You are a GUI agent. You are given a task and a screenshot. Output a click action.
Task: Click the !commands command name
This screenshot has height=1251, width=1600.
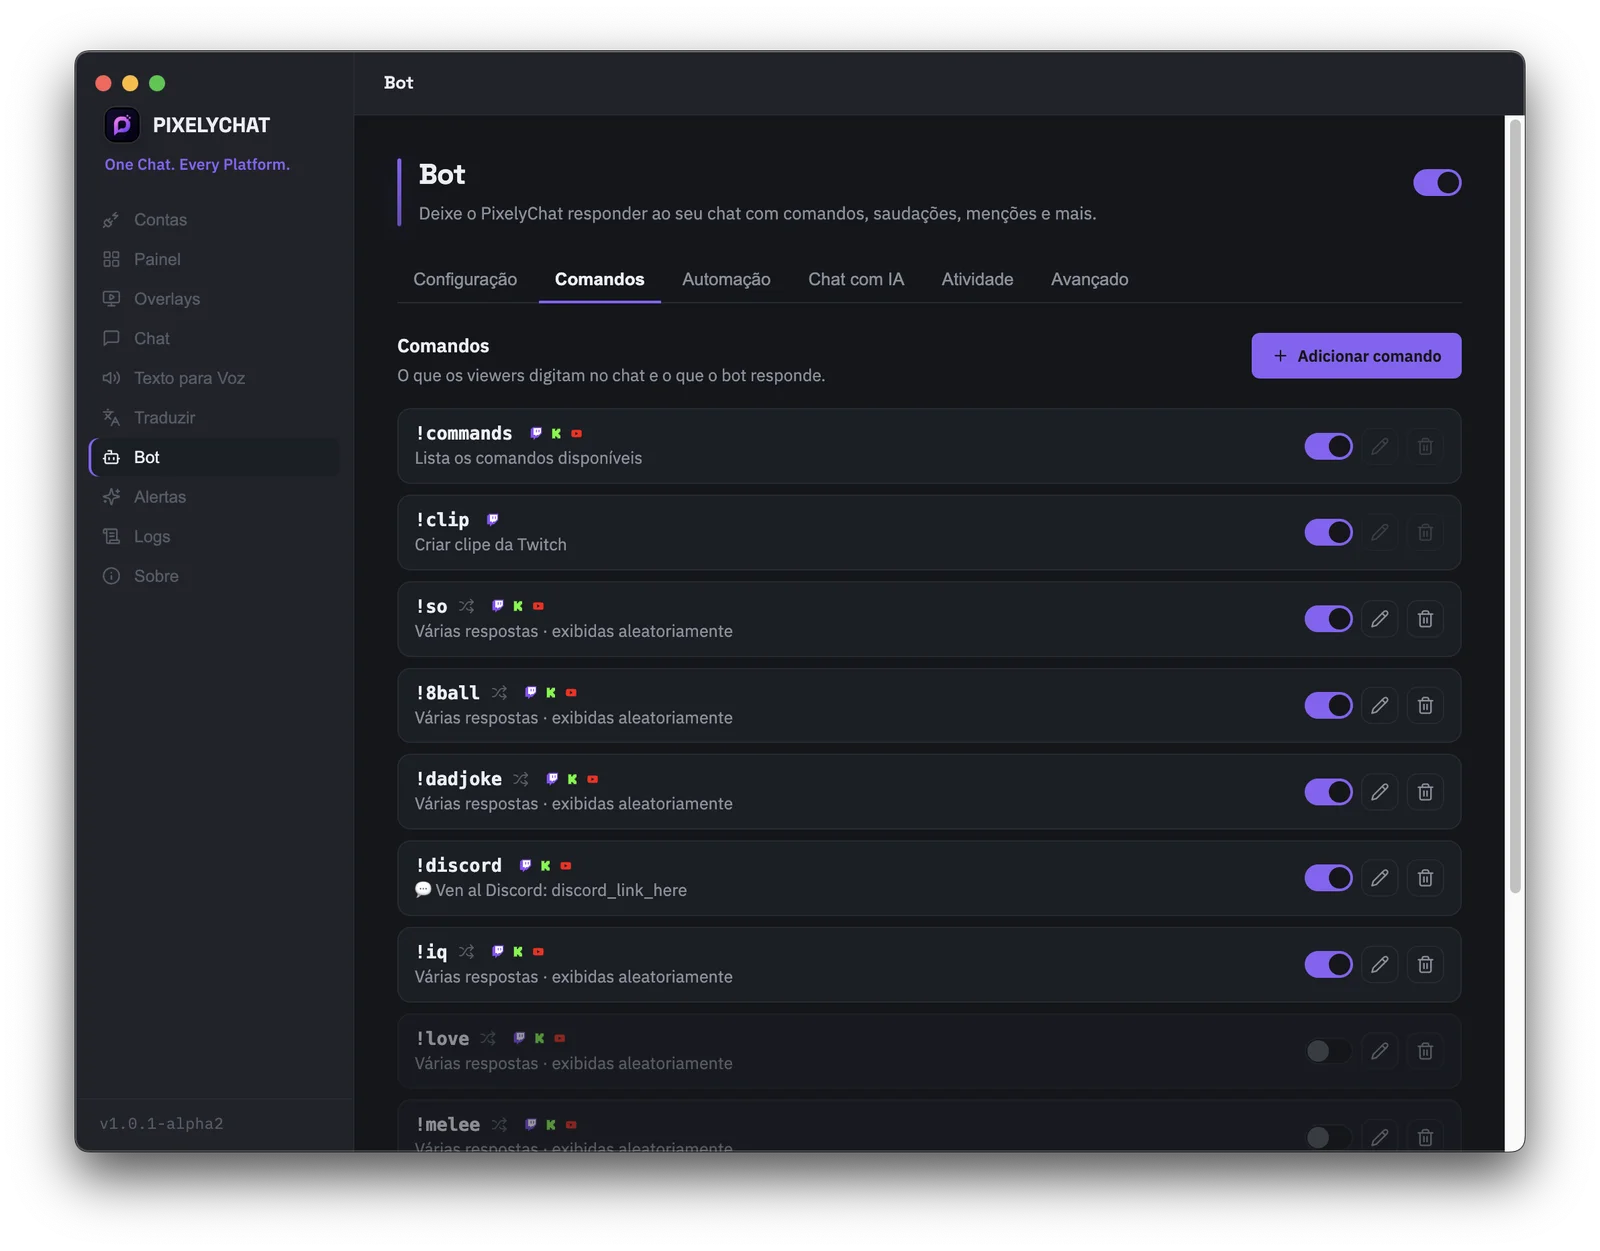(x=464, y=434)
